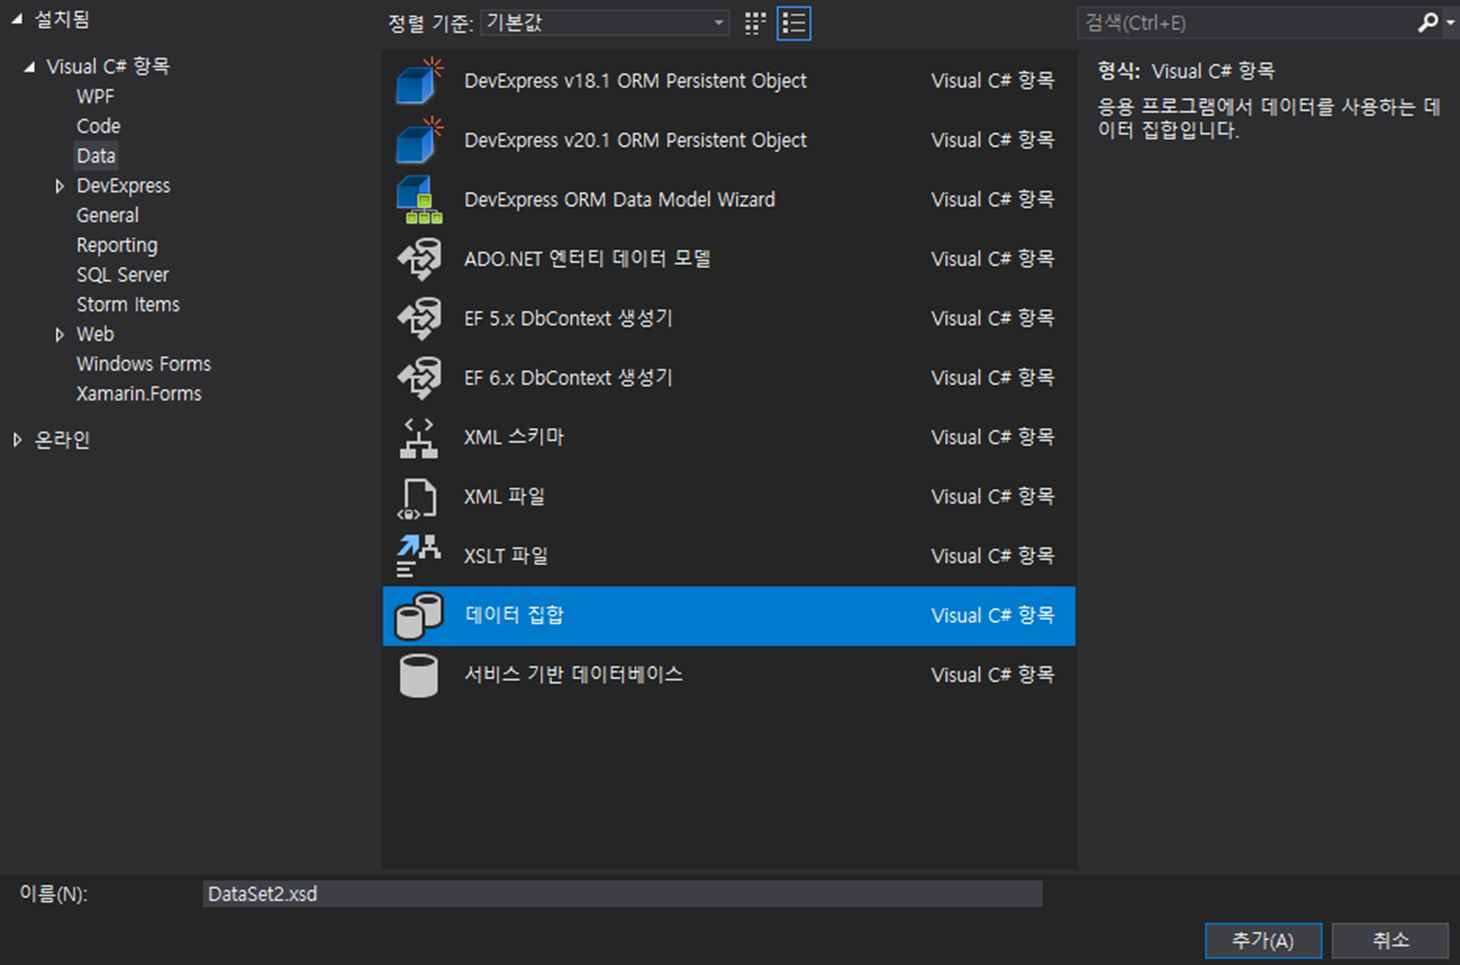Select ADO.NET 엔터티 데이터 모델 text
1460x965 pixels.
pyautogui.click(x=587, y=259)
